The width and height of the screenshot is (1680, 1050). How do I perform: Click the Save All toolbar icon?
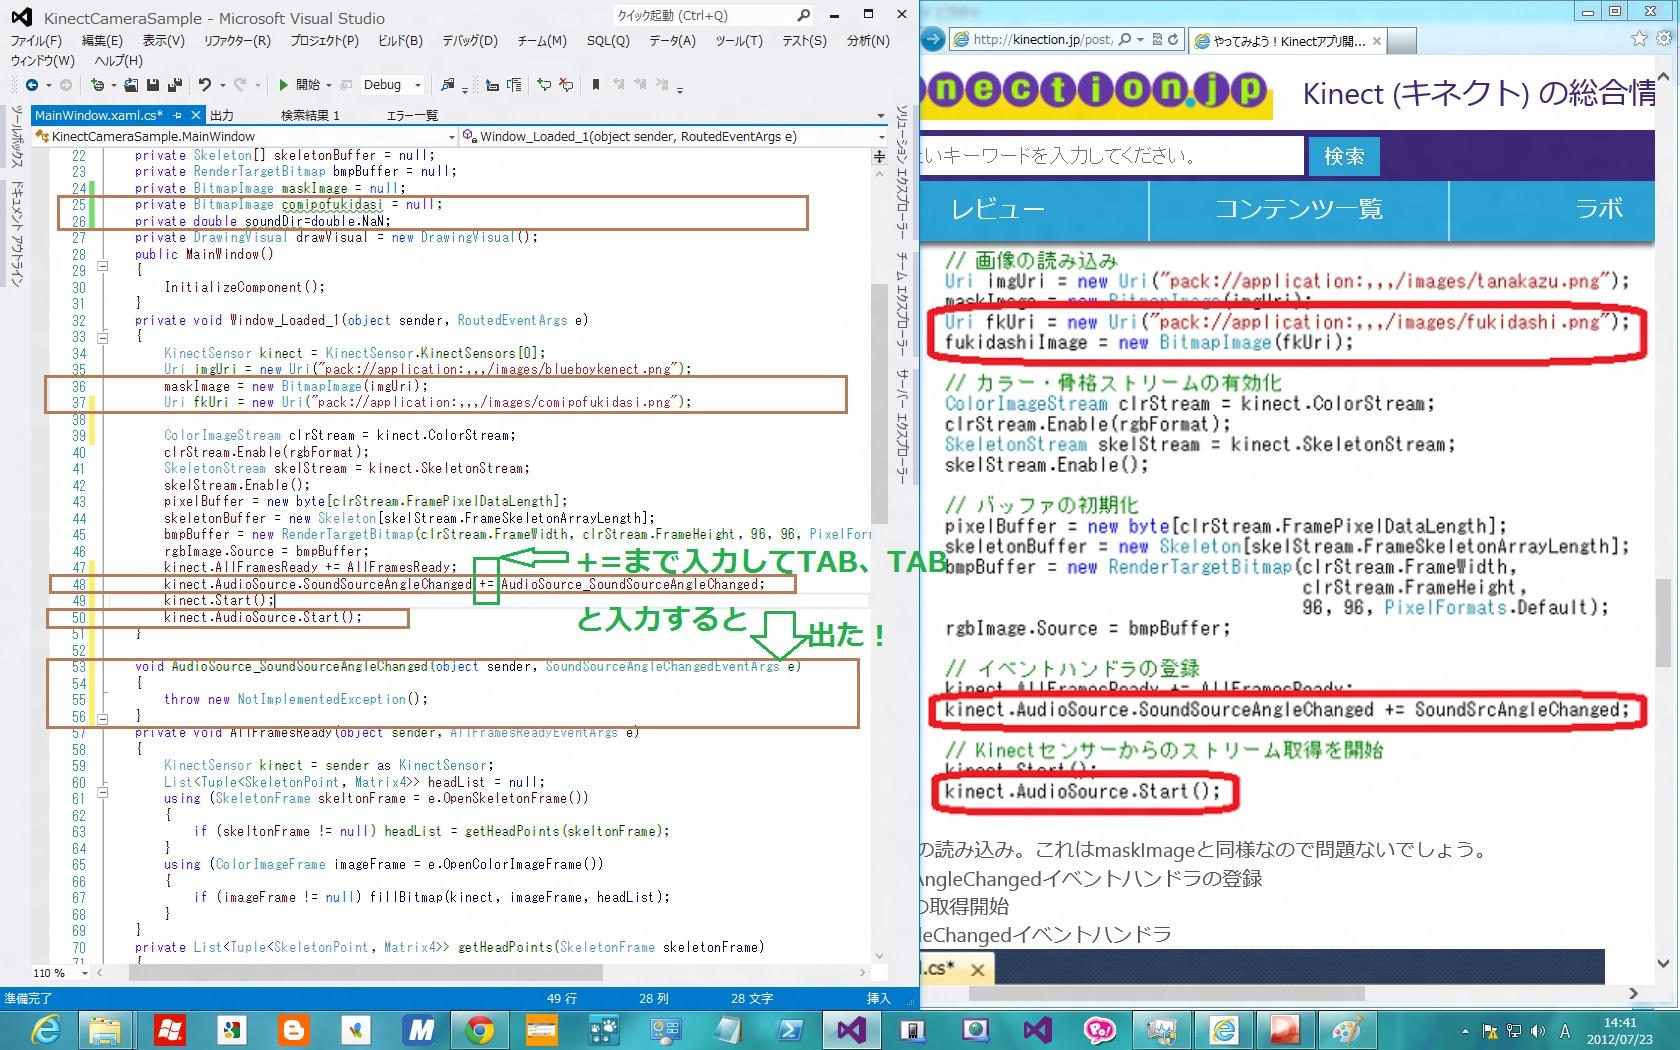175,85
